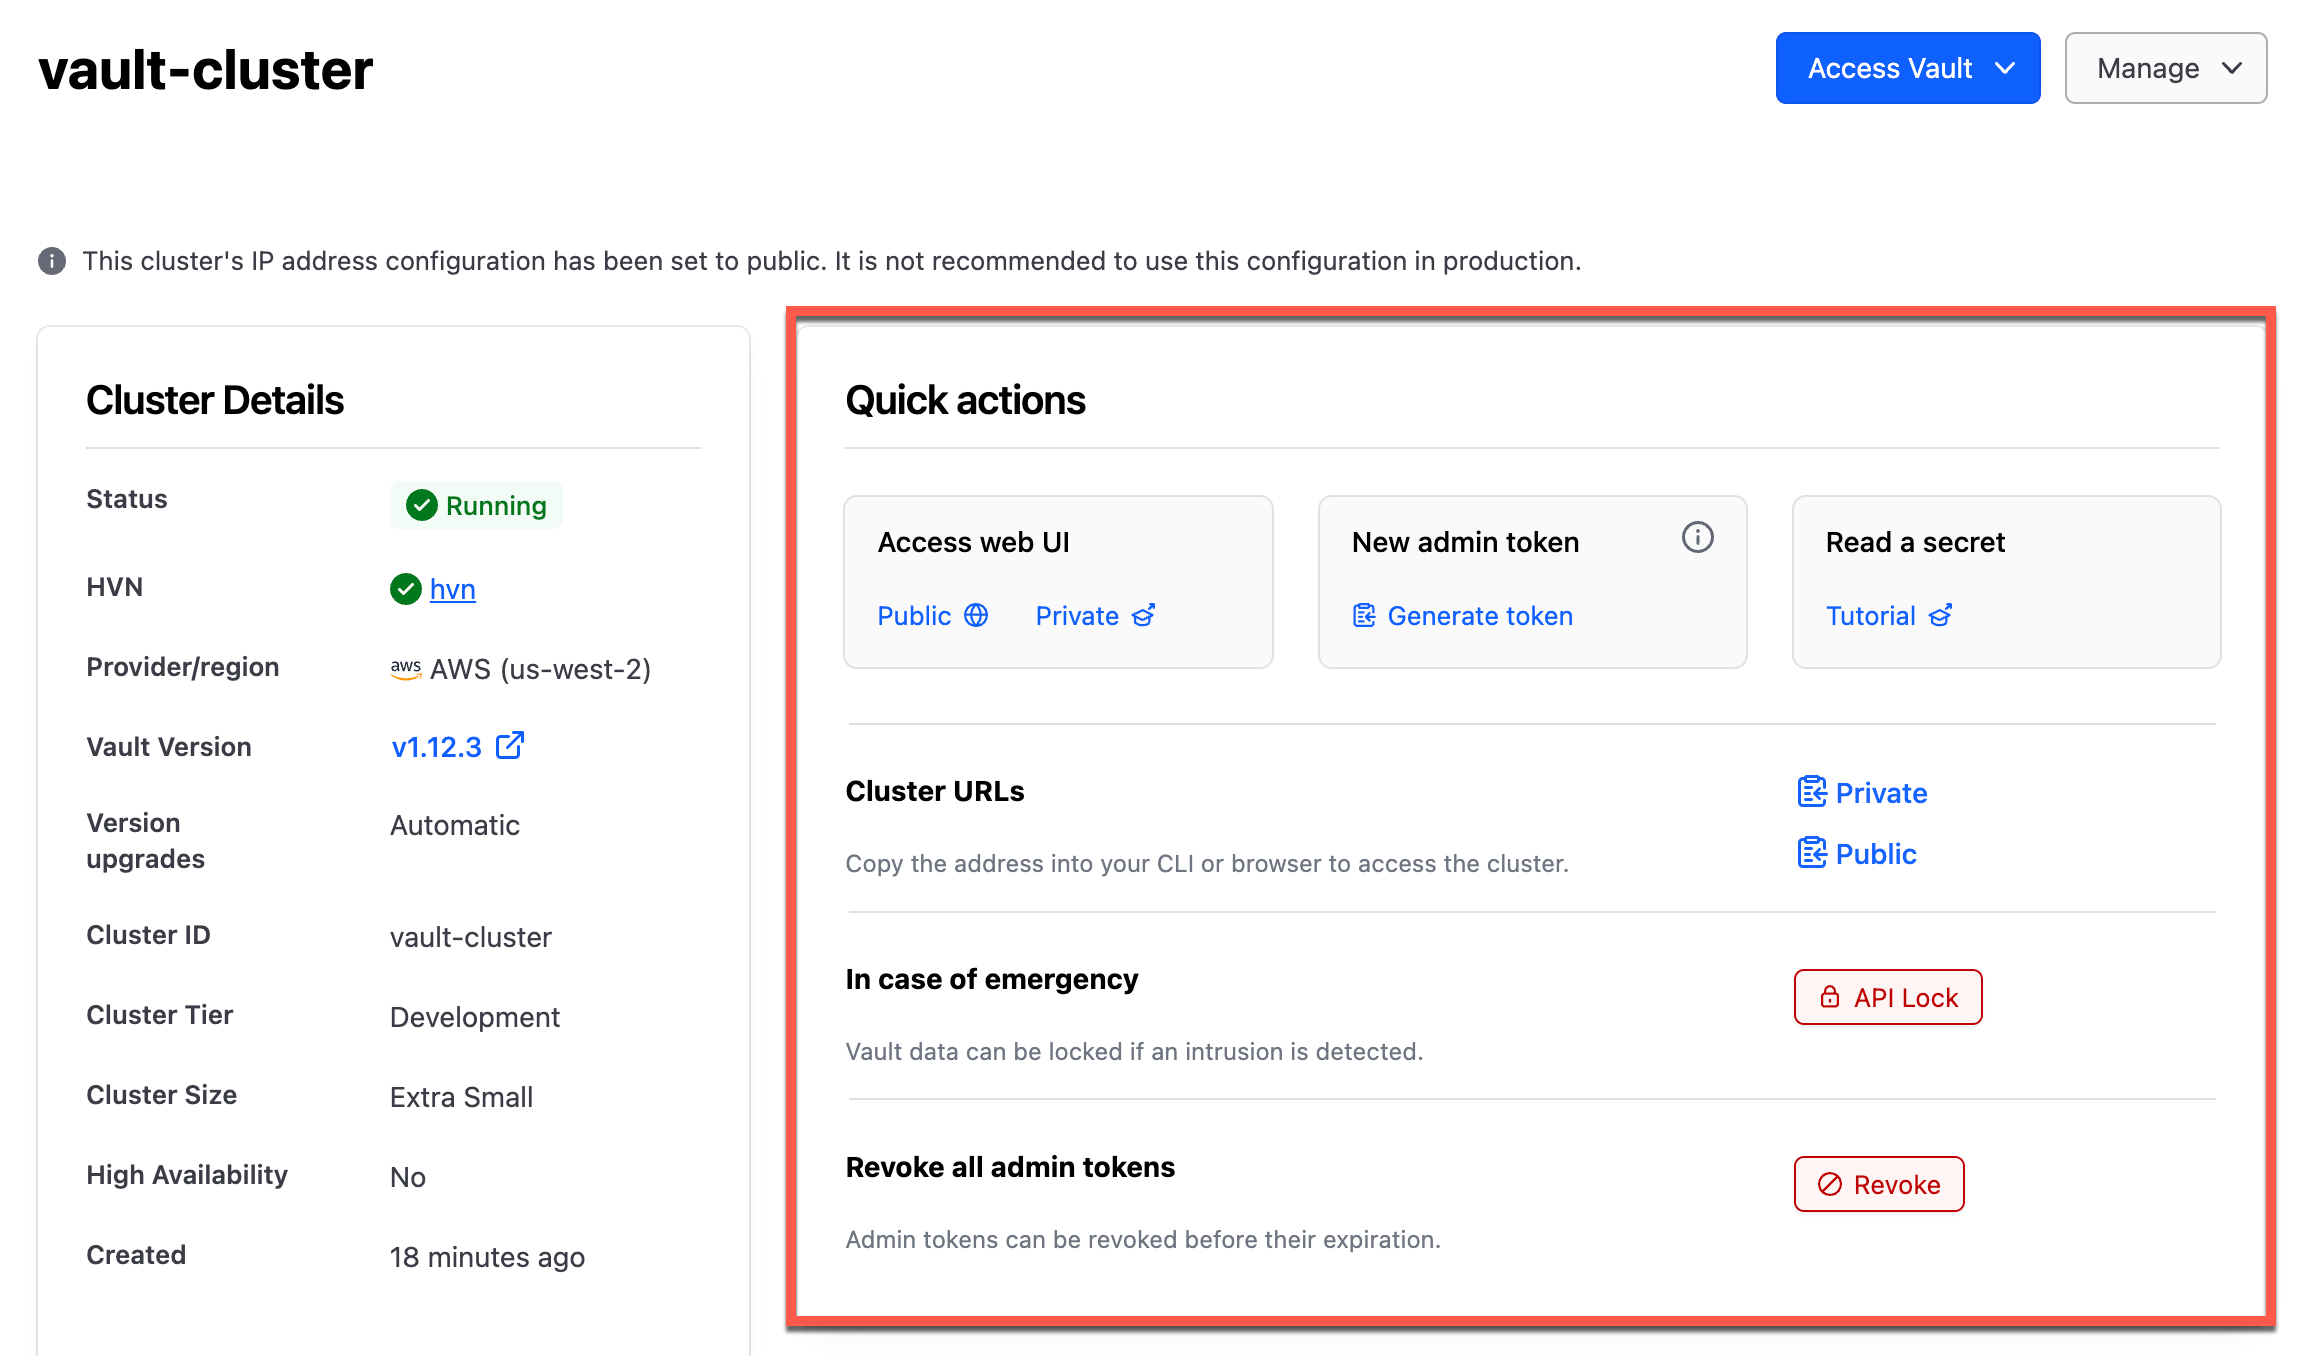Click the green Running status check icon
The height and width of the screenshot is (1356, 2304).
click(422, 505)
